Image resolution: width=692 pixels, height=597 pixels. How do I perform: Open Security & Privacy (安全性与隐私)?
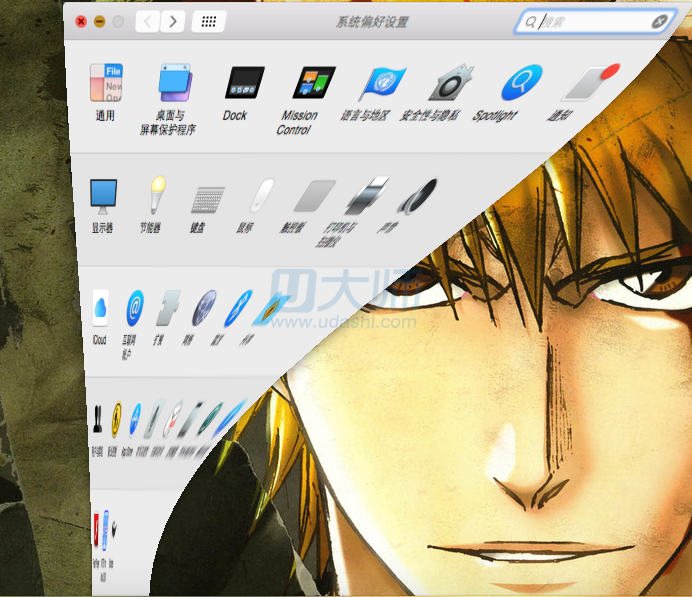[450, 84]
